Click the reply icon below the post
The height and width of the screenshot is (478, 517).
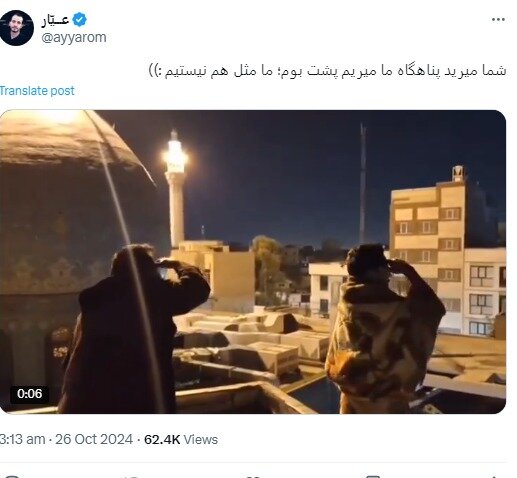11,476
